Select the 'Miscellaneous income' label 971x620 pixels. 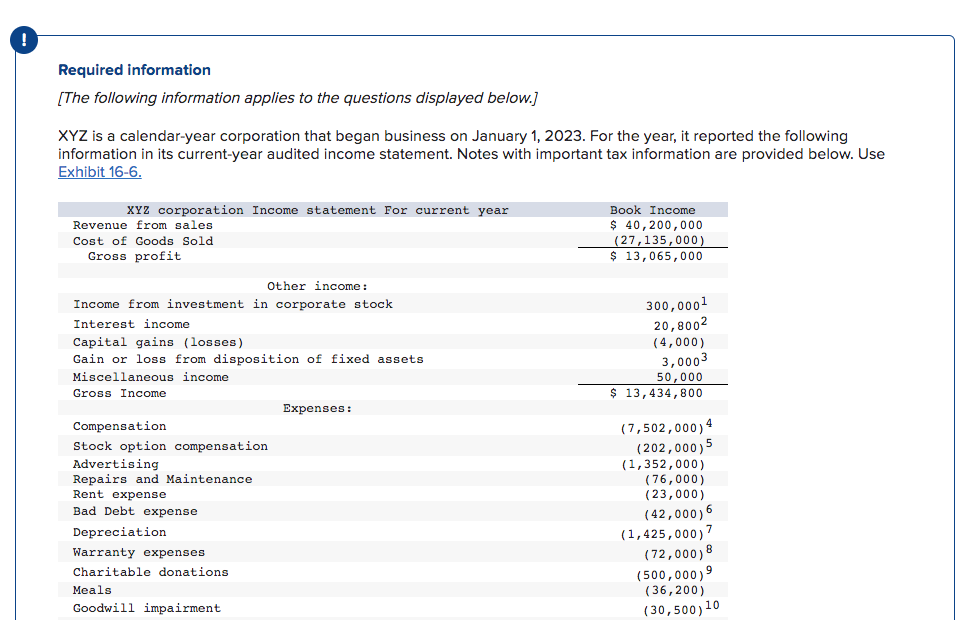[150, 377]
